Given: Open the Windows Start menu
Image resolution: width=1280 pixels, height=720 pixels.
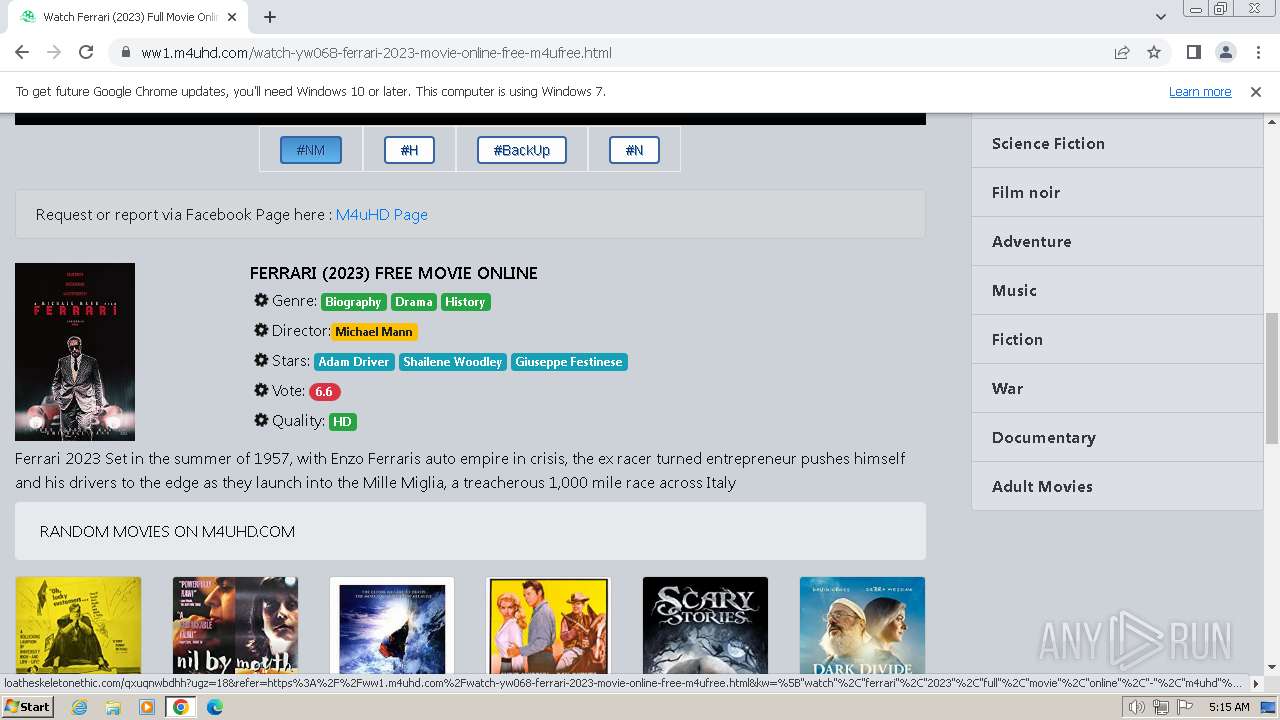Looking at the screenshot, I should point(28,707).
